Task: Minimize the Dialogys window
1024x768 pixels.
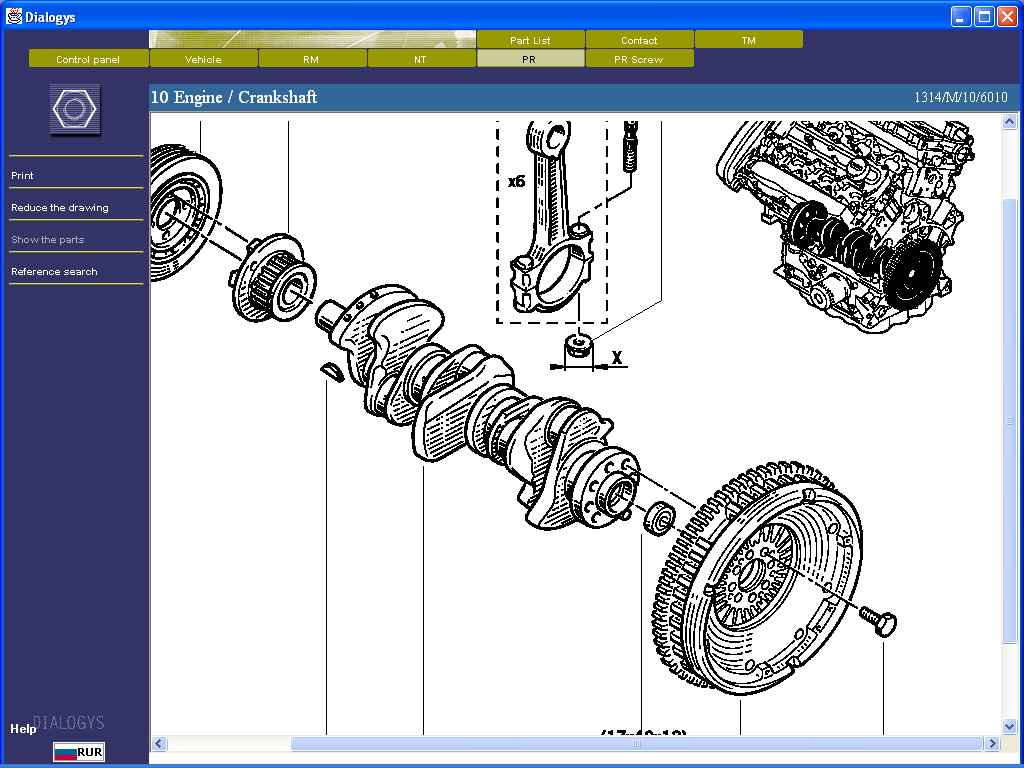Action: coord(960,16)
